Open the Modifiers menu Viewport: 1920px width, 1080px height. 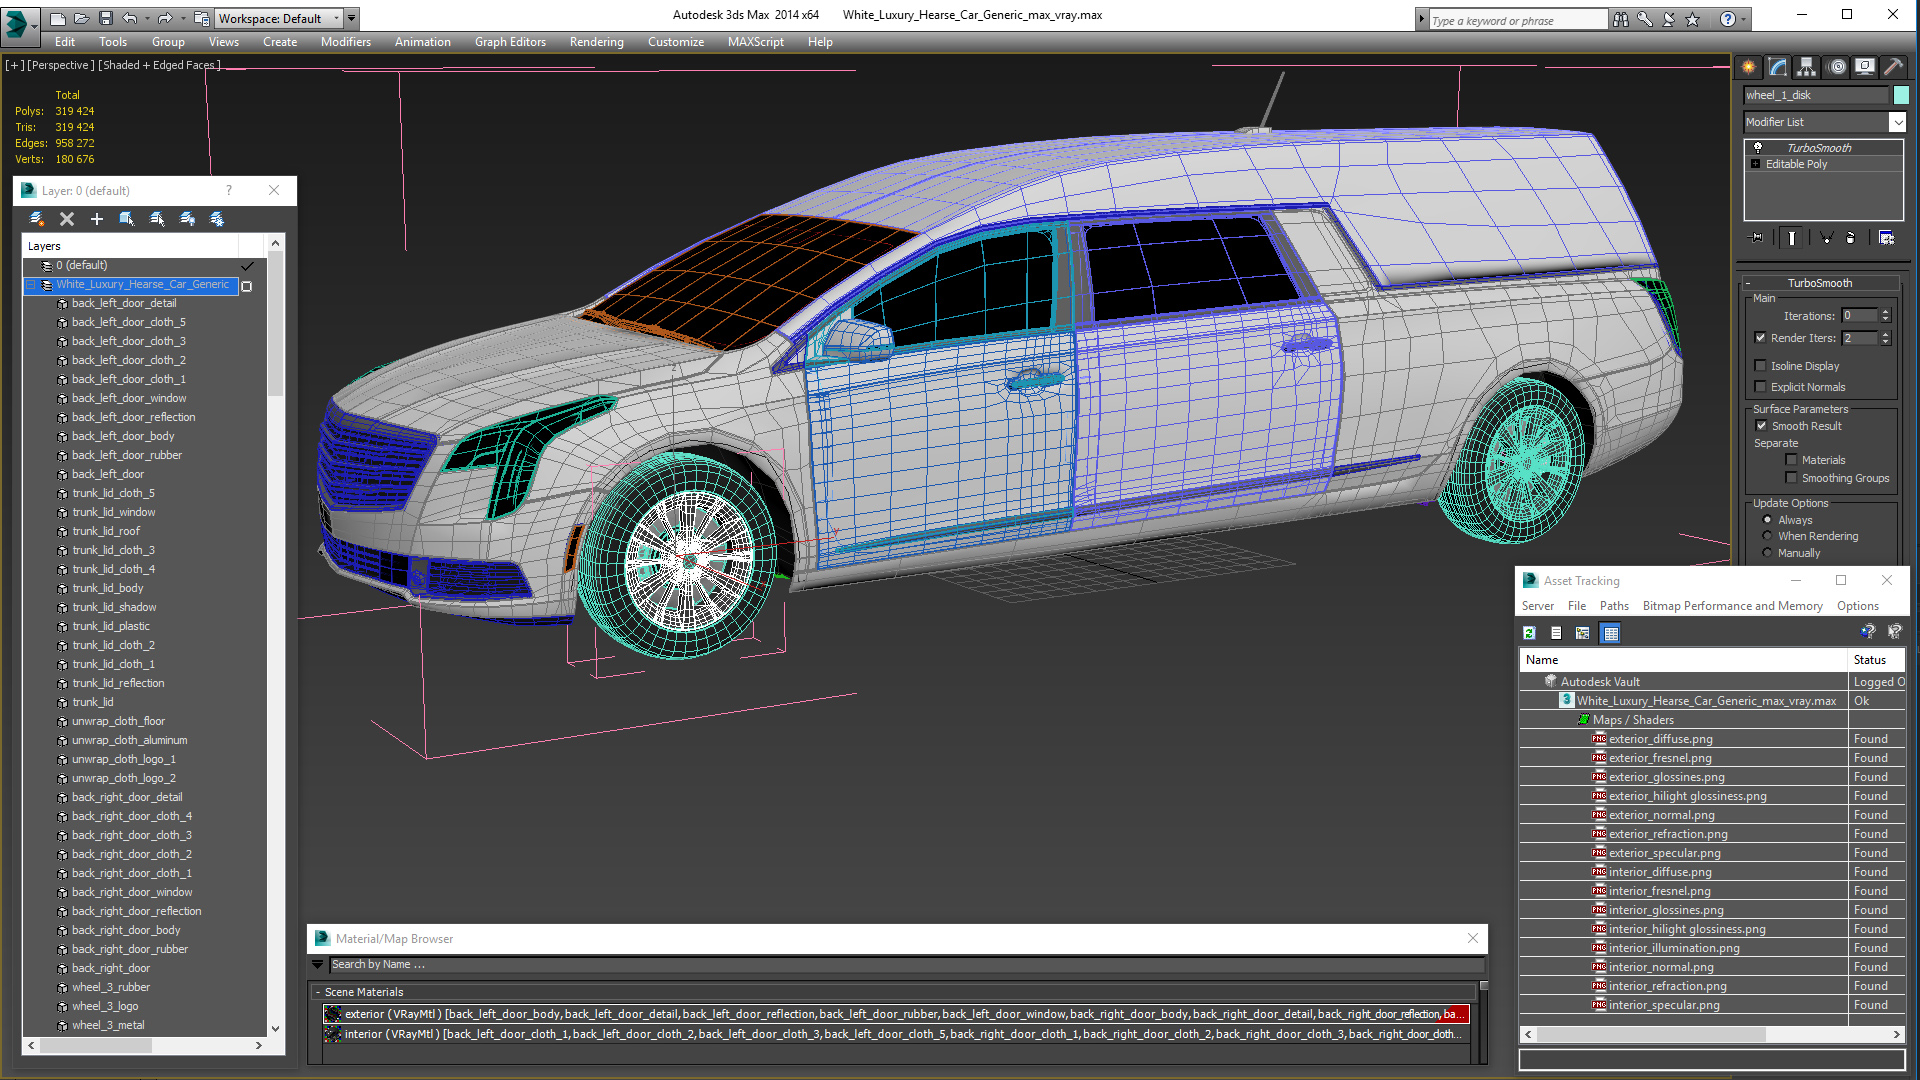click(346, 42)
